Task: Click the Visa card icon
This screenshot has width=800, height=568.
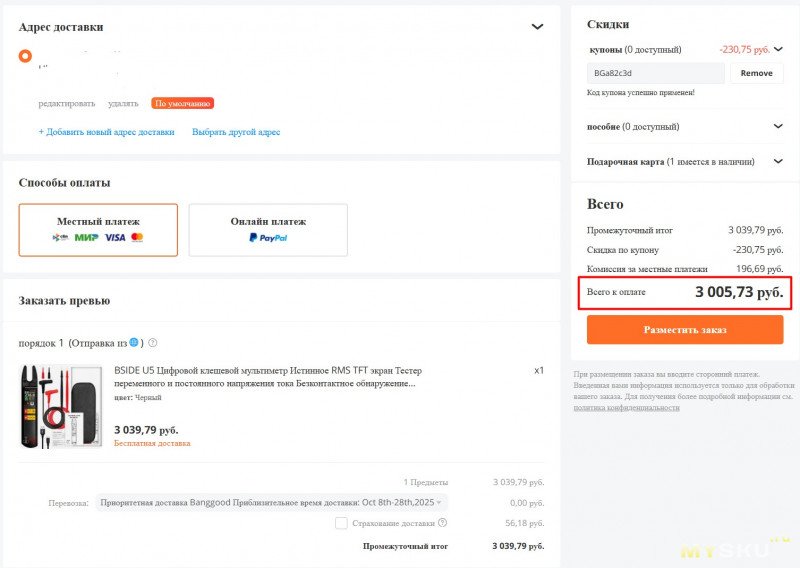Action: click(115, 237)
